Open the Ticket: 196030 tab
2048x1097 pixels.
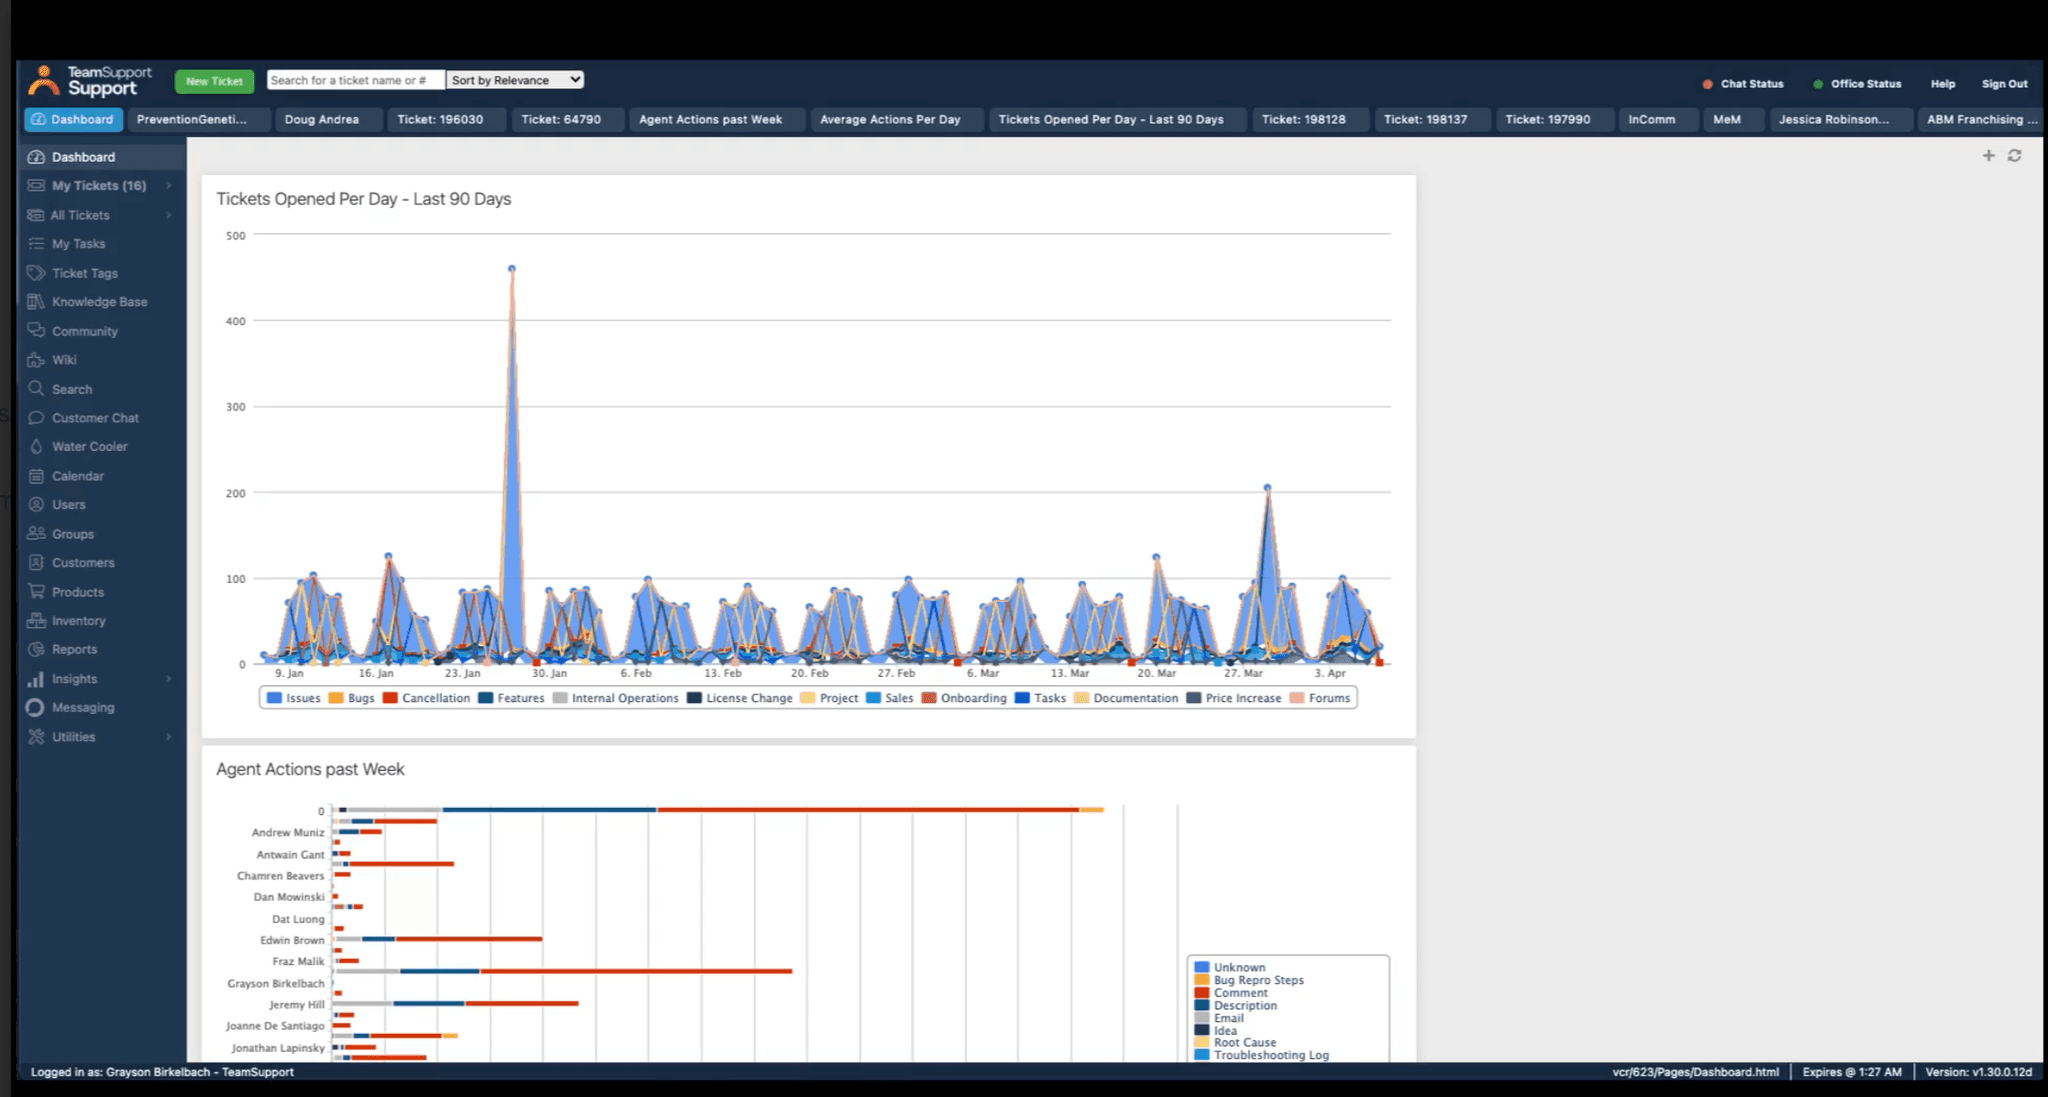coord(440,119)
